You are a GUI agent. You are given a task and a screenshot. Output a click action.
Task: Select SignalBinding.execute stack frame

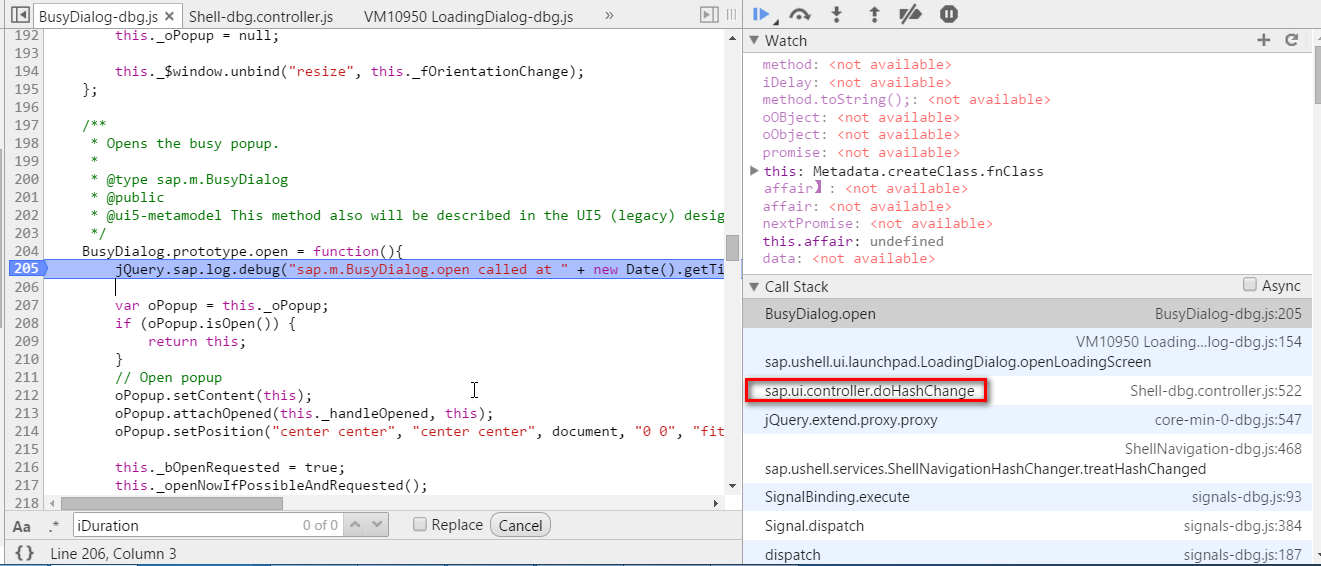pos(1027,497)
